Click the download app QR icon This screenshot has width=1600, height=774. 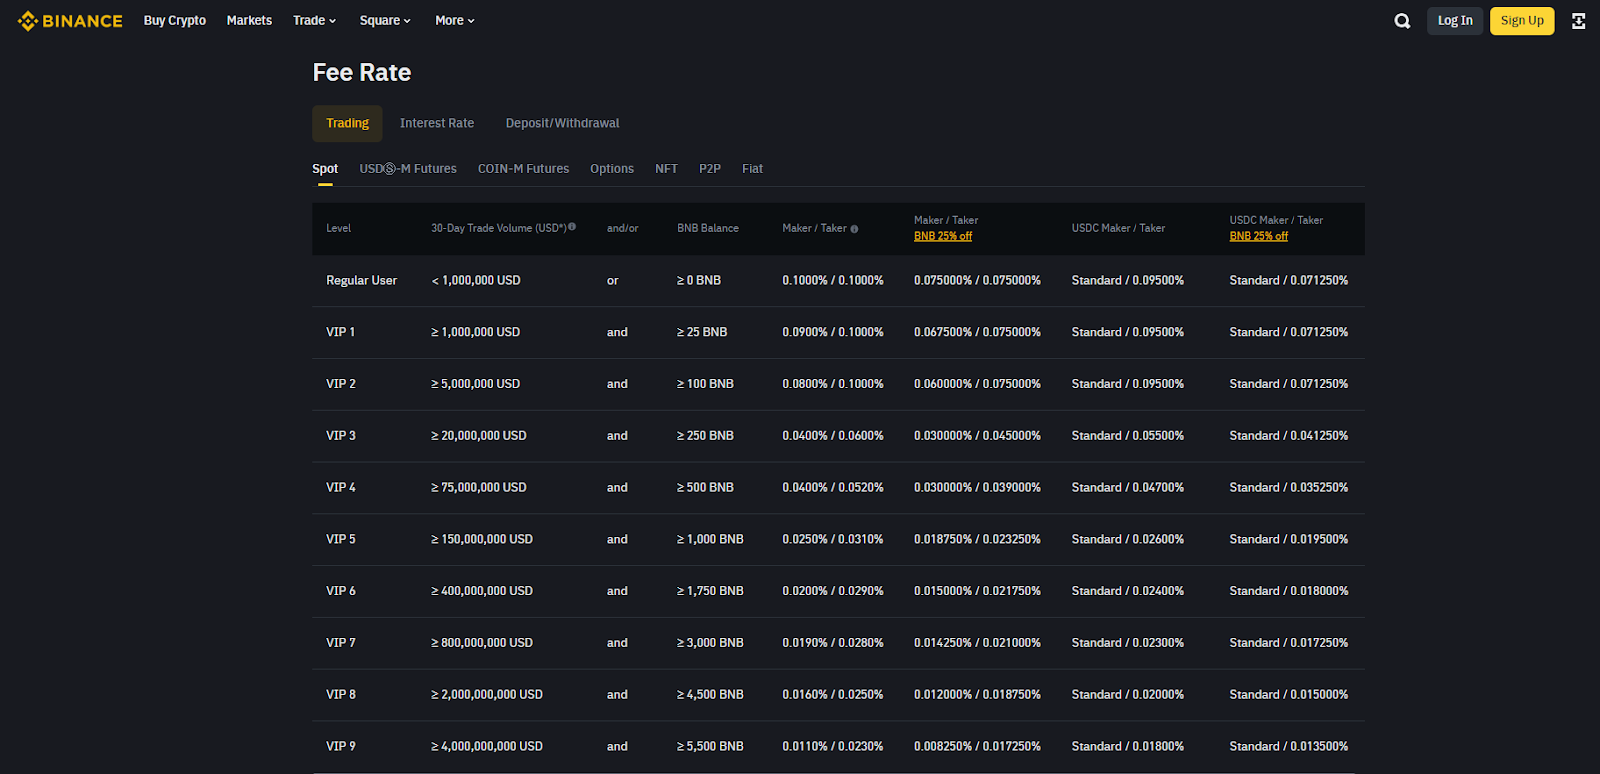coord(1579,21)
